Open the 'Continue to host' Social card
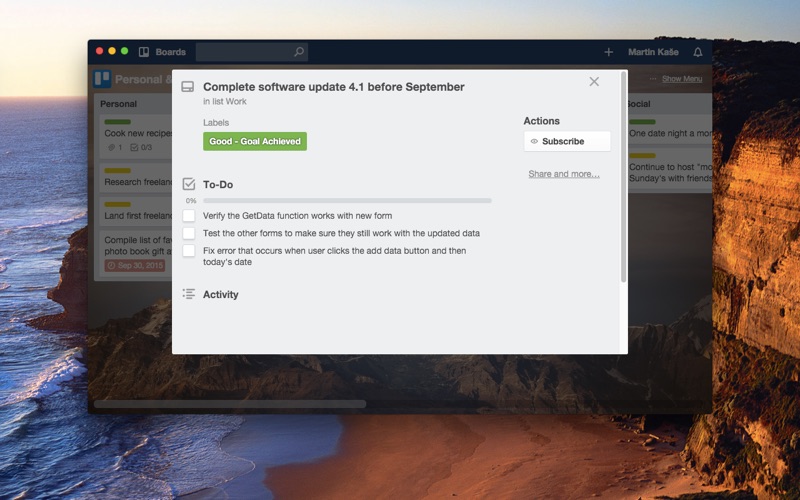The image size is (800, 500). point(669,169)
